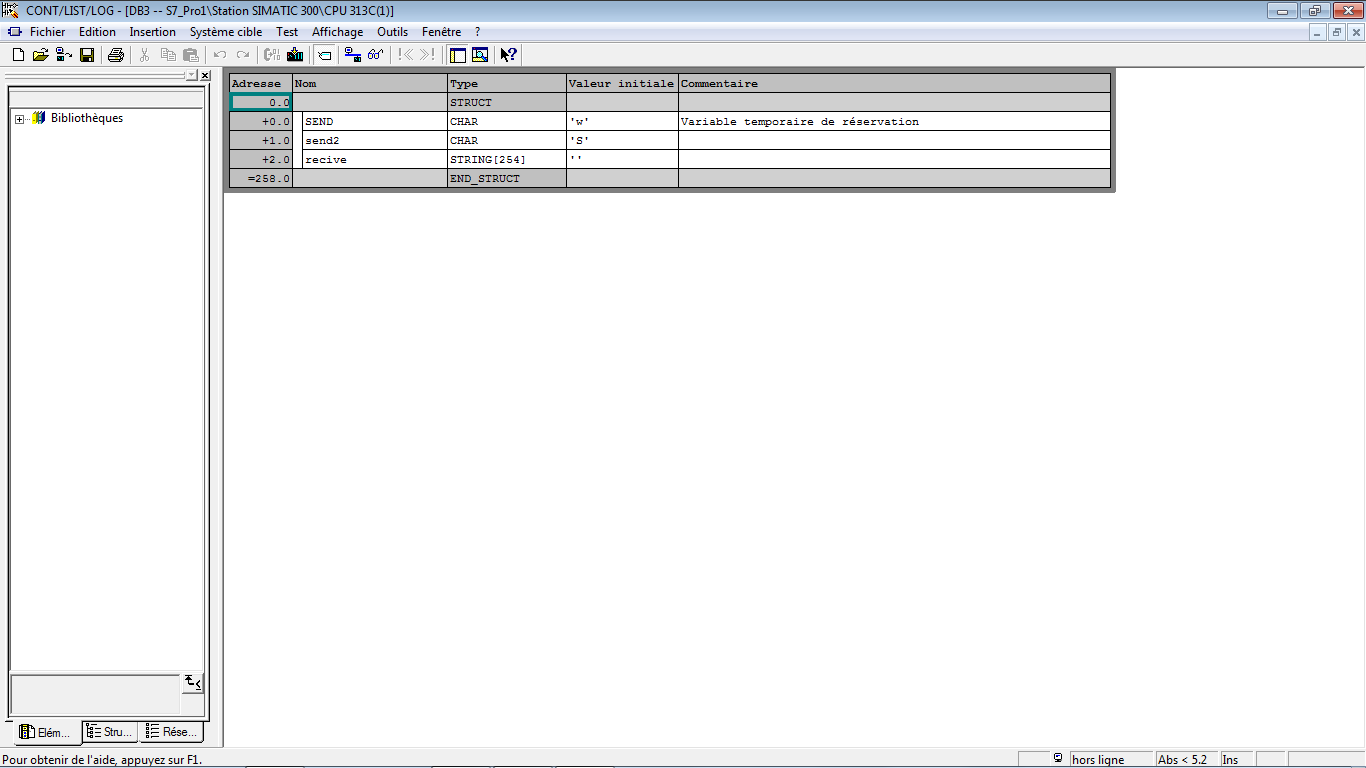Screen dimensions: 1366x768
Task: Open the Insertion menu
Action: click(x=153, y=32)
